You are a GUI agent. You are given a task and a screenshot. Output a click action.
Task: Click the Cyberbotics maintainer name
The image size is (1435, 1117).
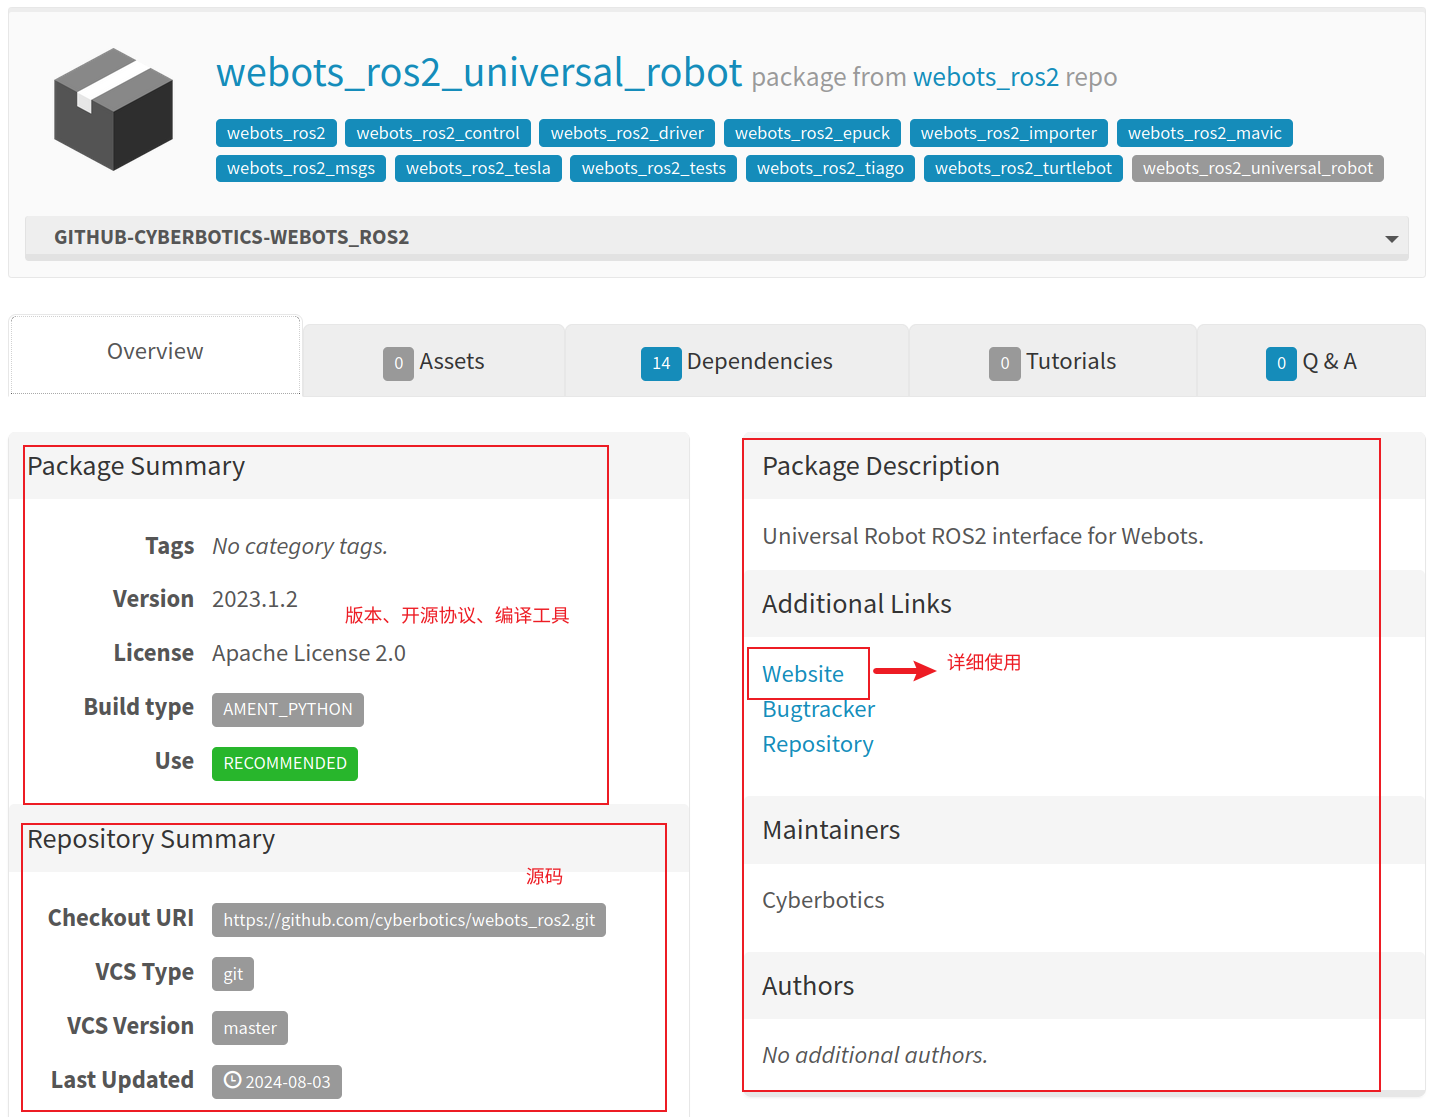[823, 900]
